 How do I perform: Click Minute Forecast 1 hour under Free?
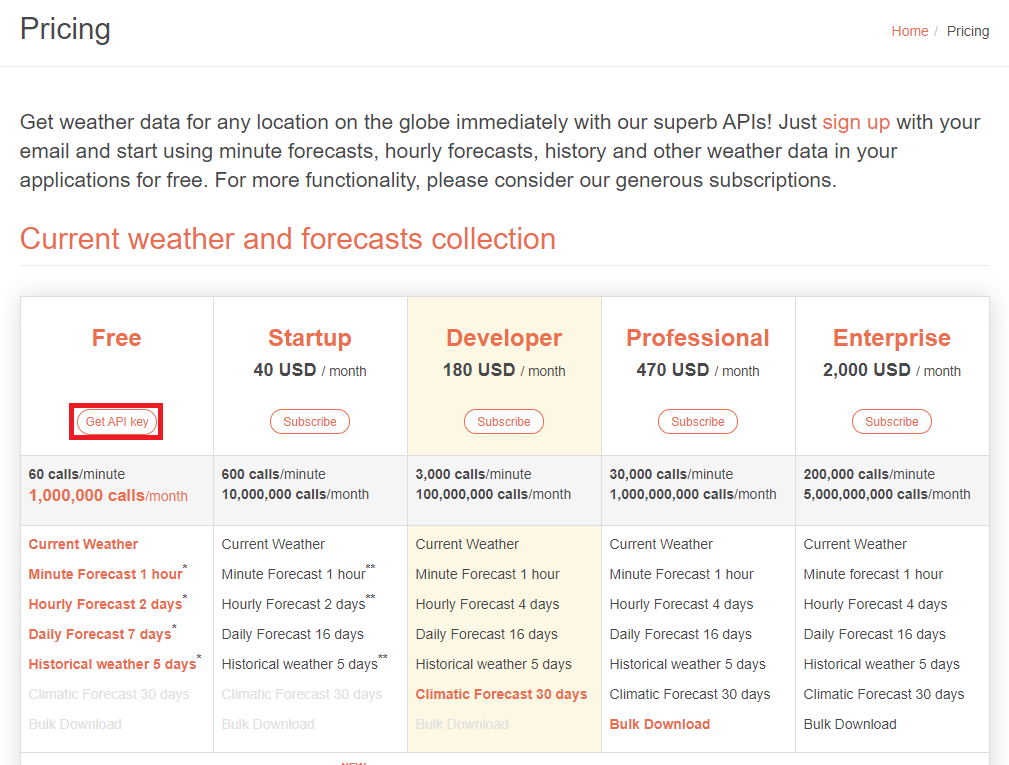tap(104, 574)
